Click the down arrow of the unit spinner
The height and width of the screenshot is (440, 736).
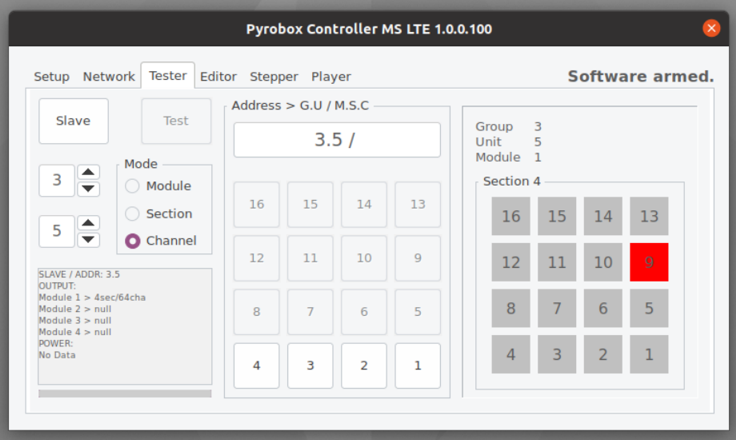pos(88,239)
